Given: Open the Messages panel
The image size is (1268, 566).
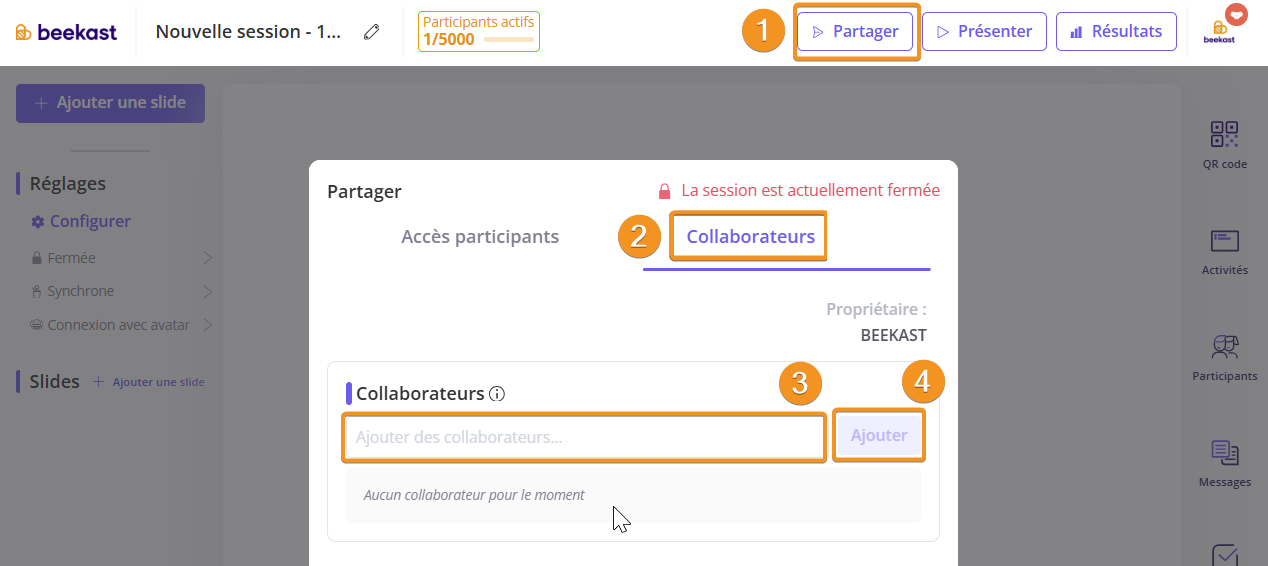Looking at the screenshot, I should tap(1224, 463).
